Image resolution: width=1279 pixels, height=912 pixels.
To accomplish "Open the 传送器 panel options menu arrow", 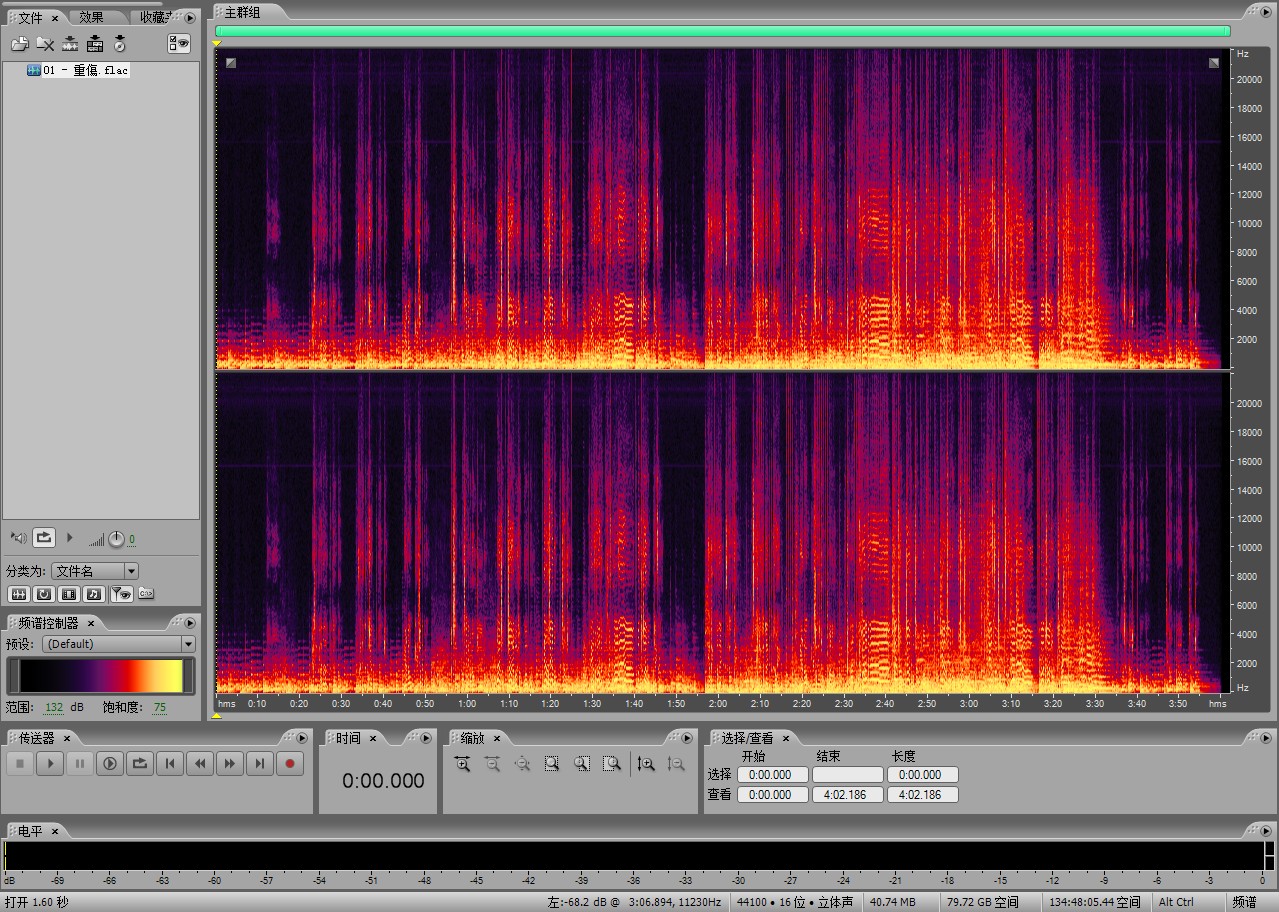I will coord(302,738).
